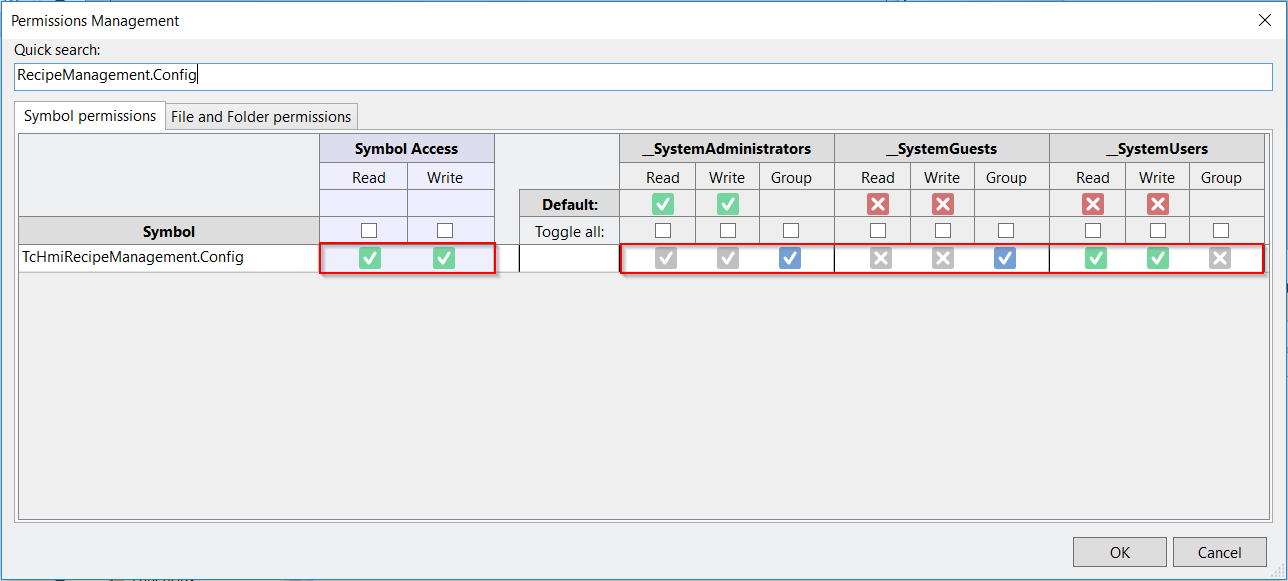Toggle __SystemUsers Group checkbox in Config row
This screenshot has width=1288, height=581.
point(1220,258)
